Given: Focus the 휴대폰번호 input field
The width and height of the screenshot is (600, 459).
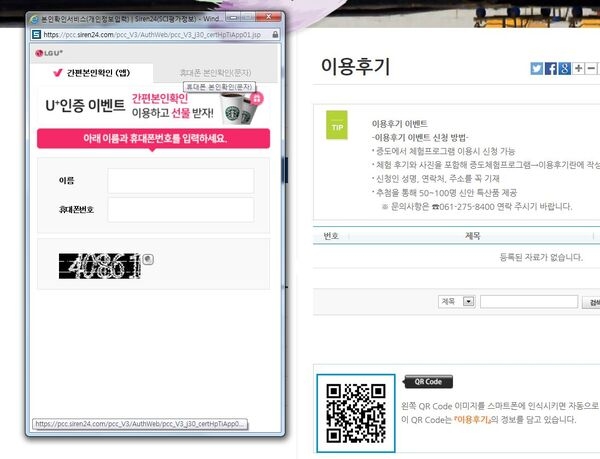Looking at the screenshot, I should pos(181,210).
